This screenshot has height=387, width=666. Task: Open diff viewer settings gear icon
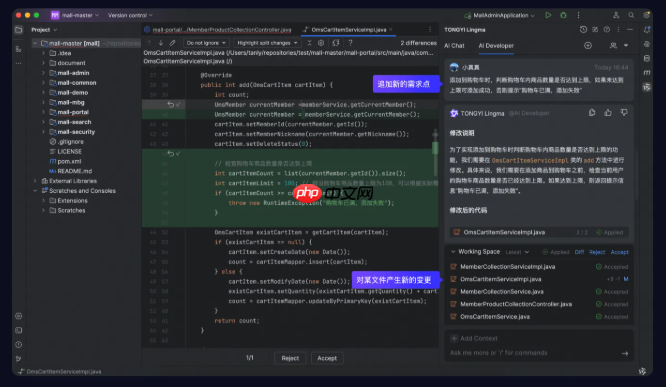[321, 43]
